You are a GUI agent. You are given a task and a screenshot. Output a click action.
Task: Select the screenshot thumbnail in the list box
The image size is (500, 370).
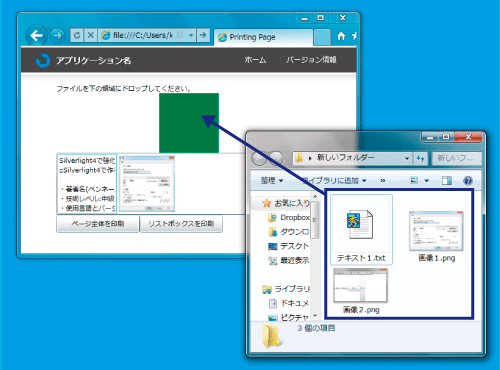(147, 184)
